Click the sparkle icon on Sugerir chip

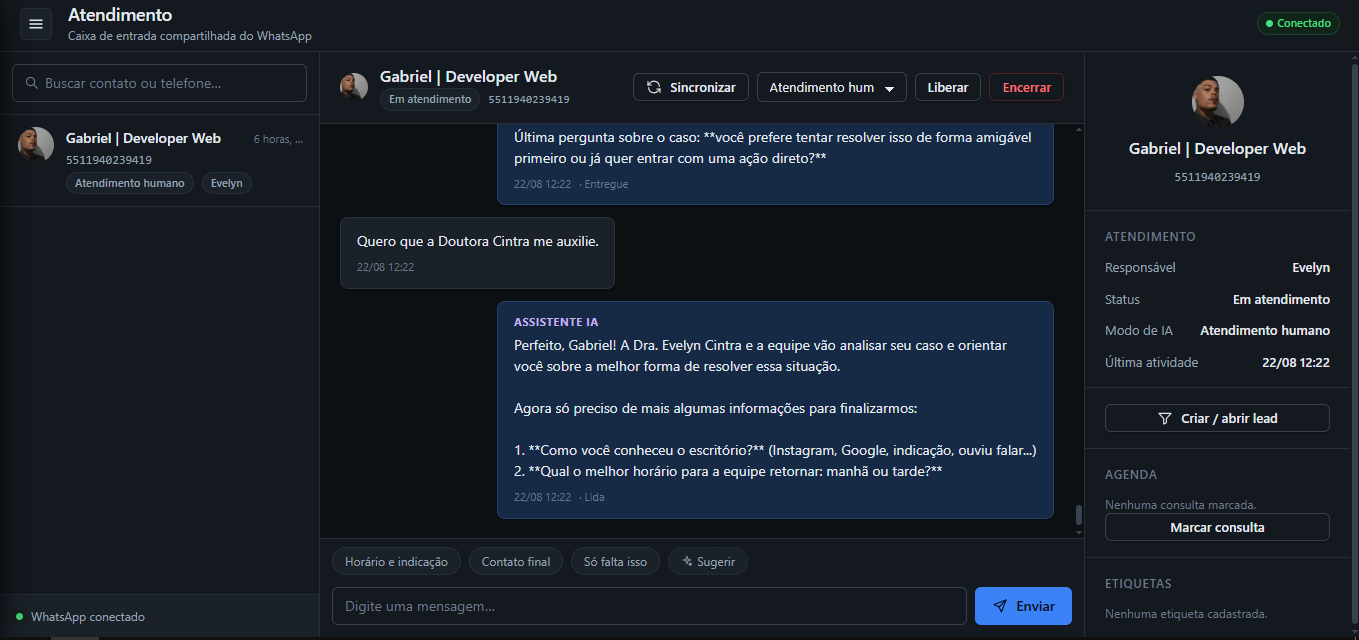click(687, 561)
